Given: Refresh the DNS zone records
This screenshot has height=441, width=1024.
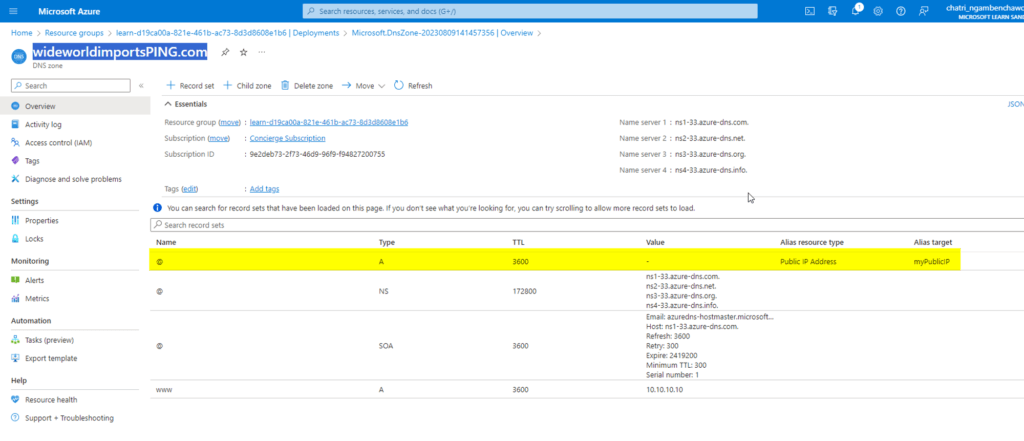Looking at the screenshot, I should pyautogui.click(x=413, y=86).
